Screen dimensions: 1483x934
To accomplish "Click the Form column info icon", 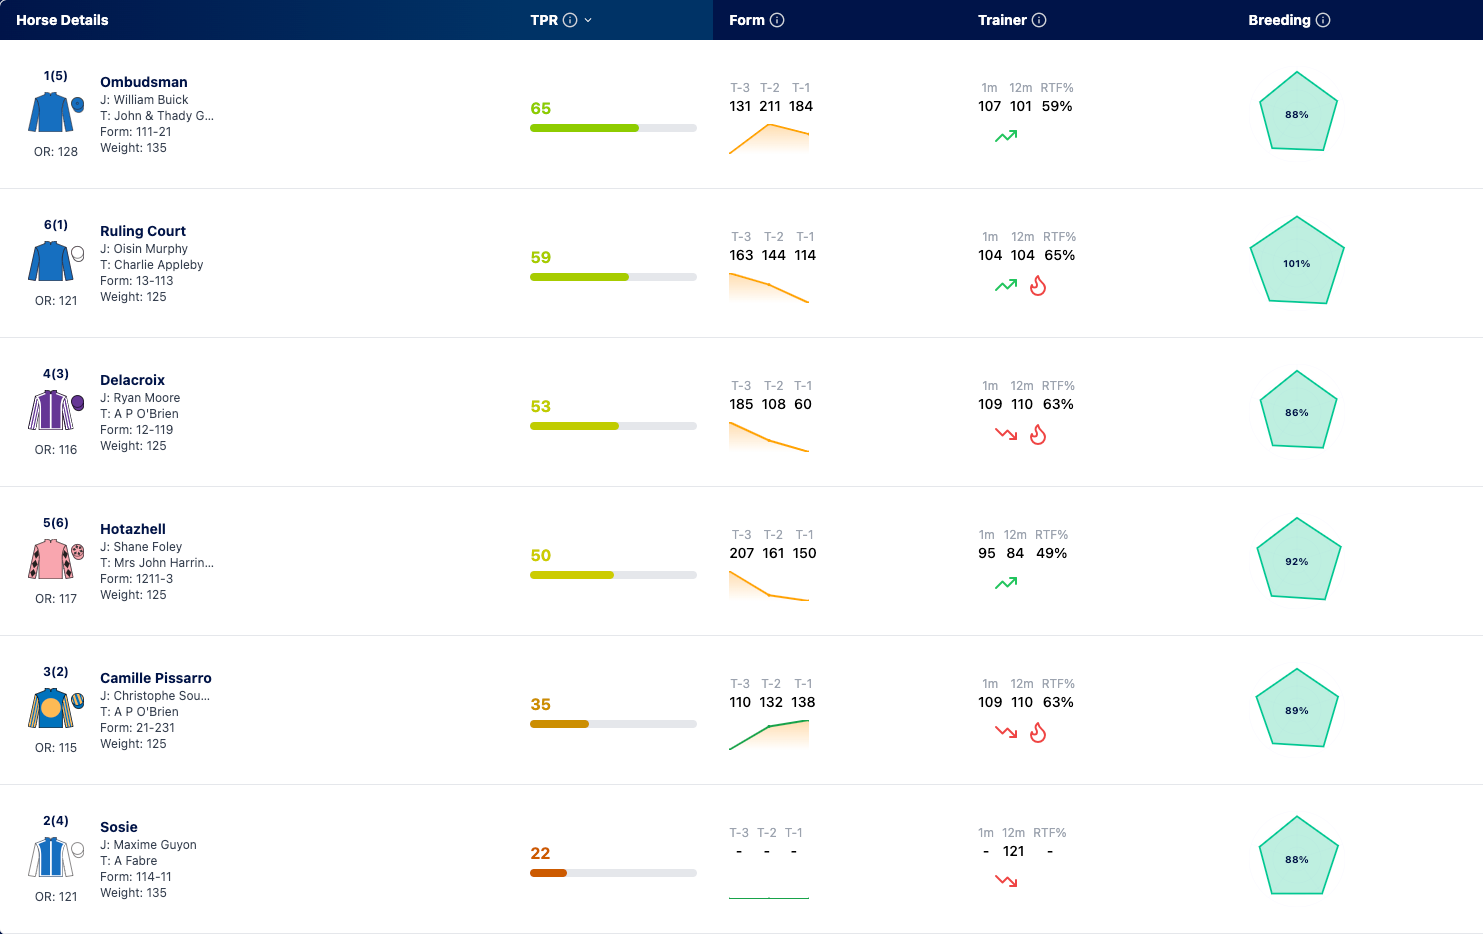I will (777, 20).
